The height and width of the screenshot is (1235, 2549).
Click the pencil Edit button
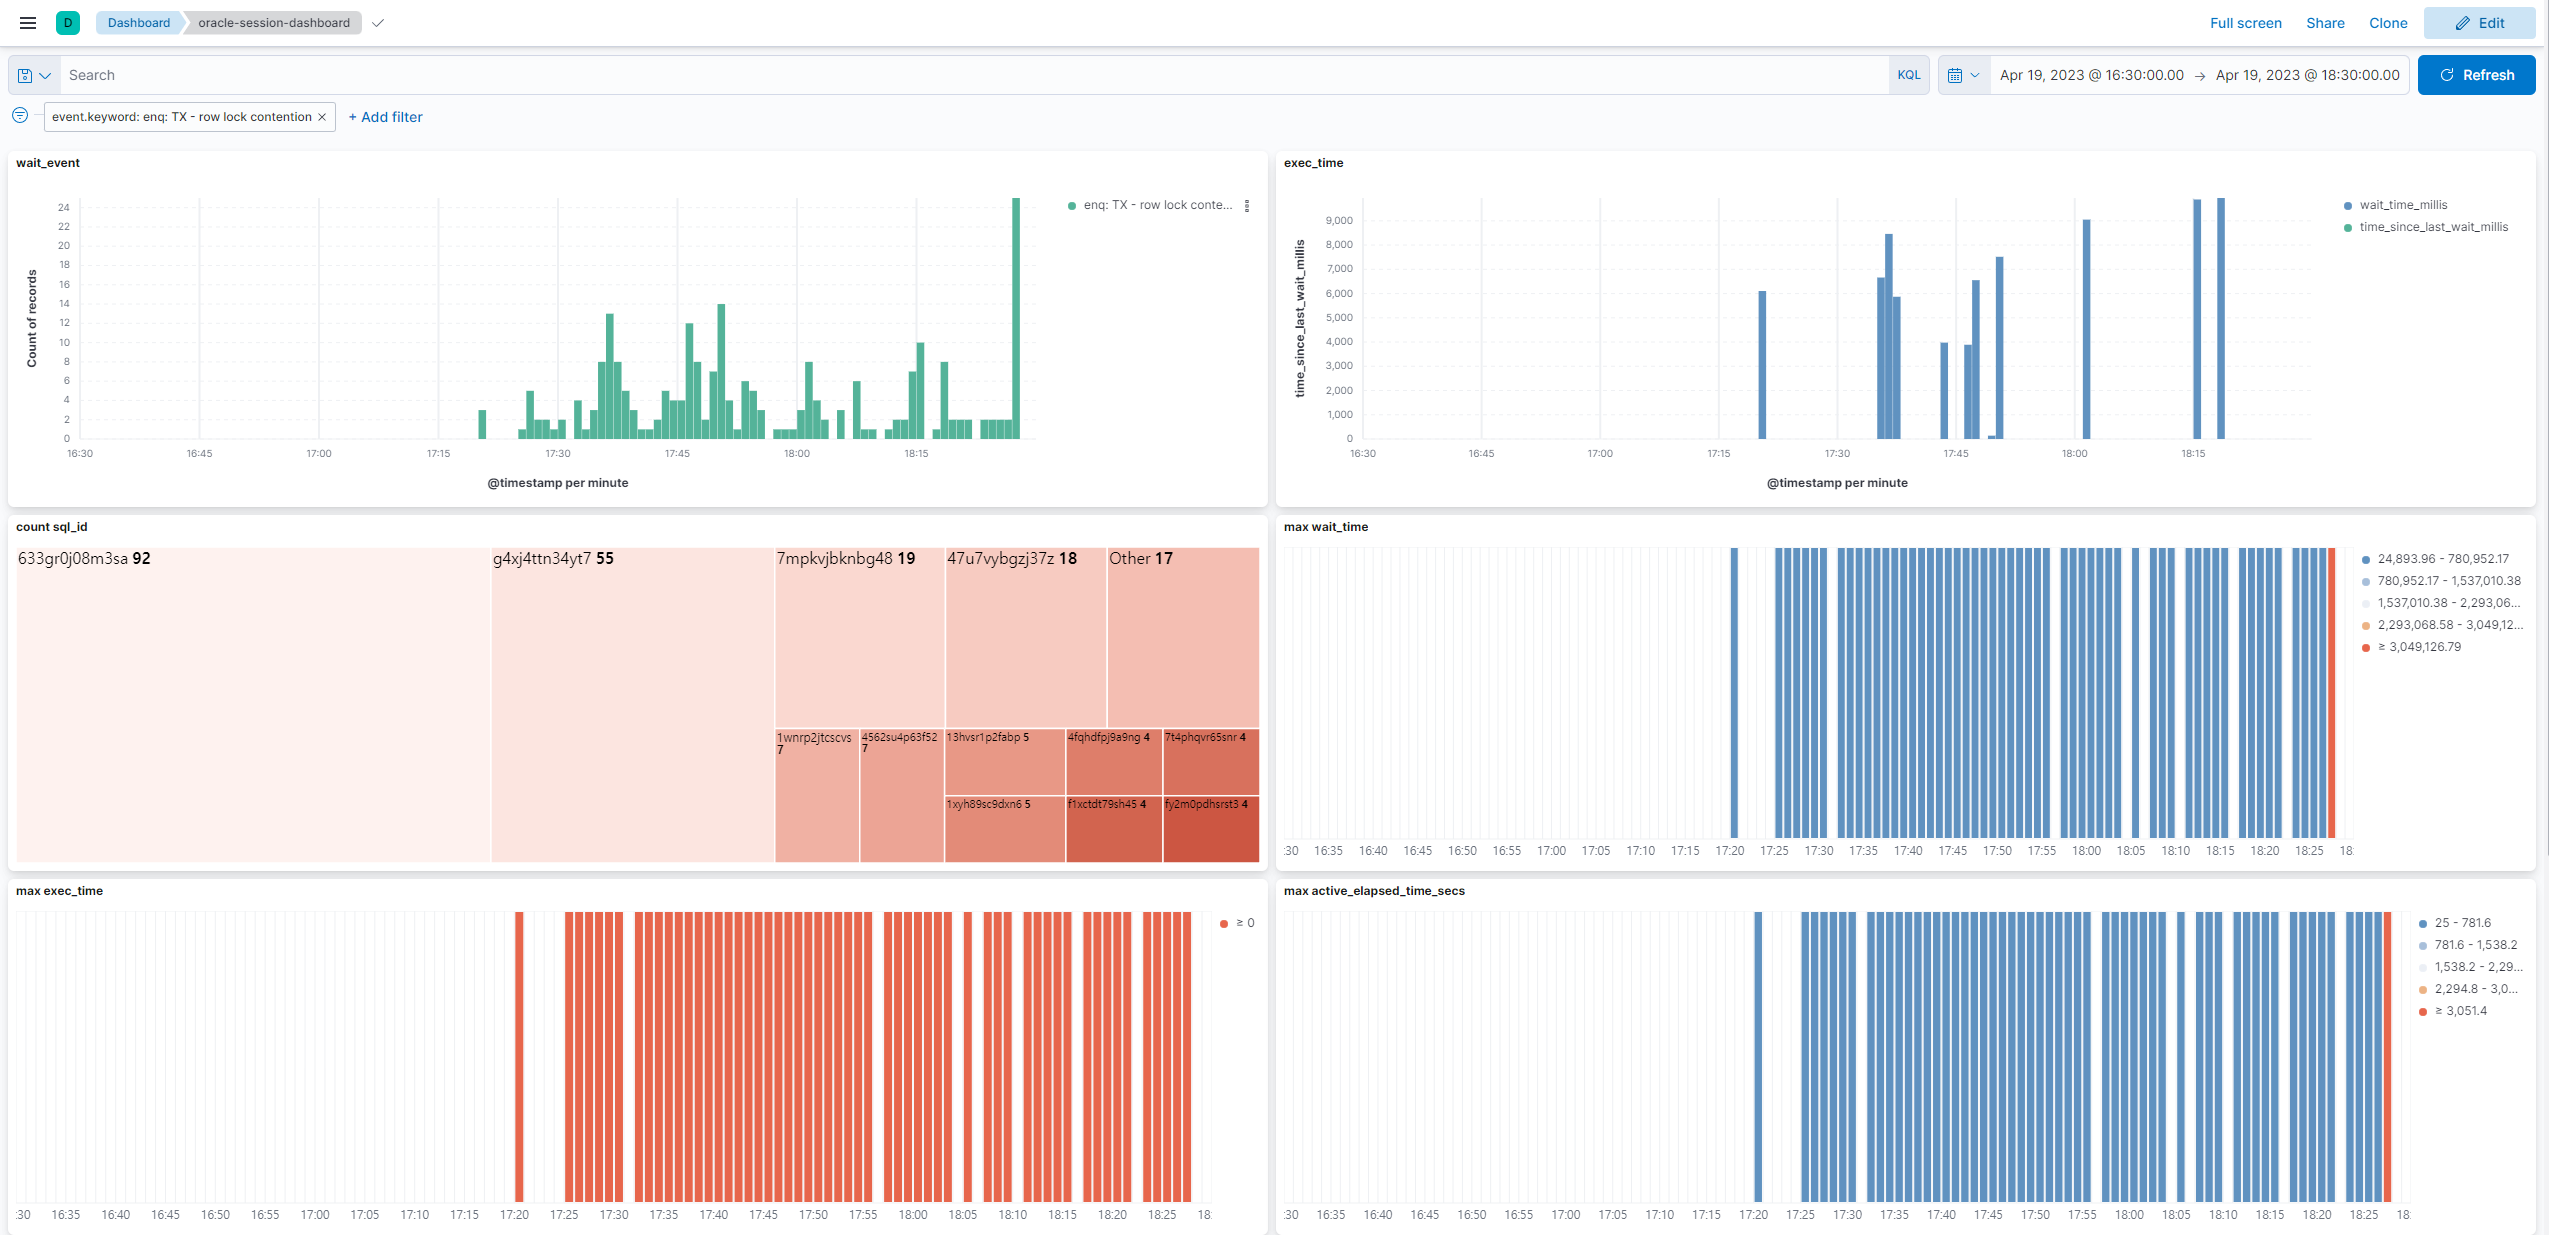click(2479, 23)
